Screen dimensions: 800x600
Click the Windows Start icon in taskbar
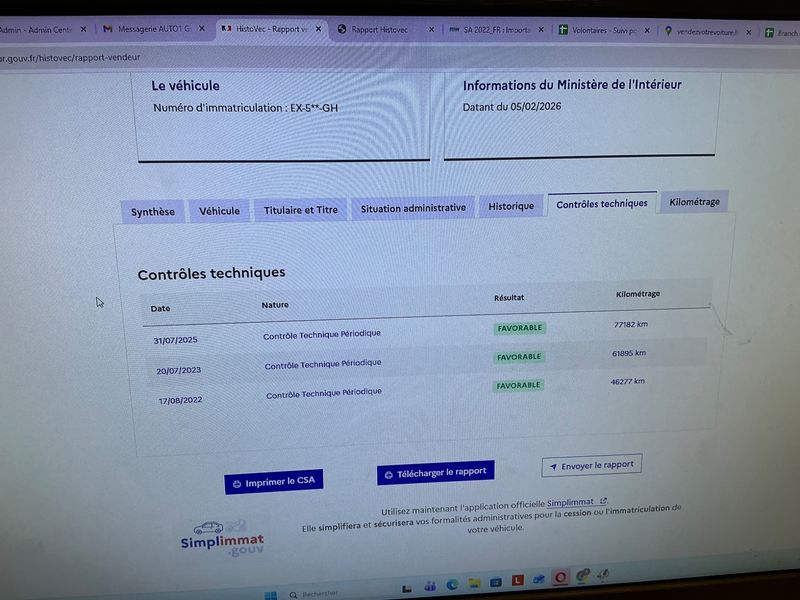(271, 595)
